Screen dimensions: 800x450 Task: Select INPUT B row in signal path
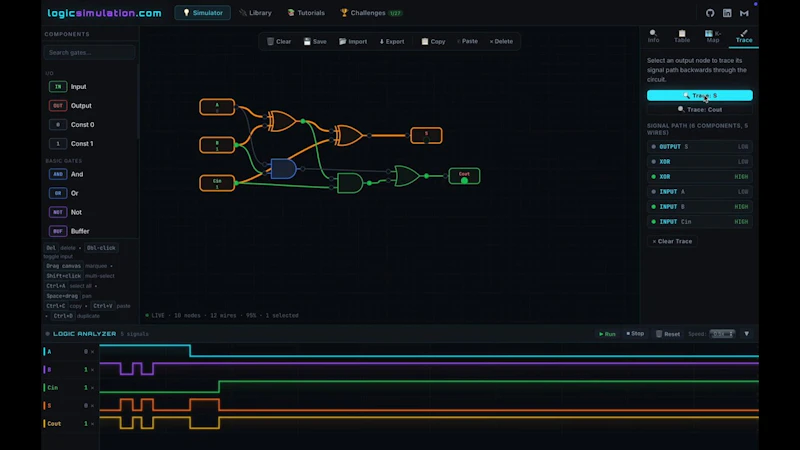point(699,207)
